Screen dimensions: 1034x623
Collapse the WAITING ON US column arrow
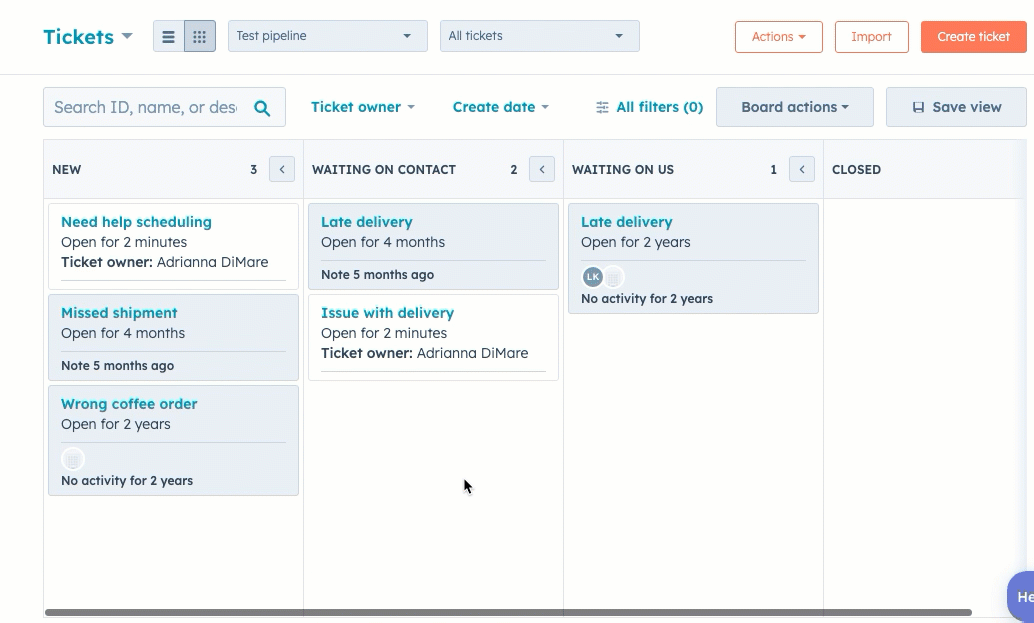pos(802,169)
